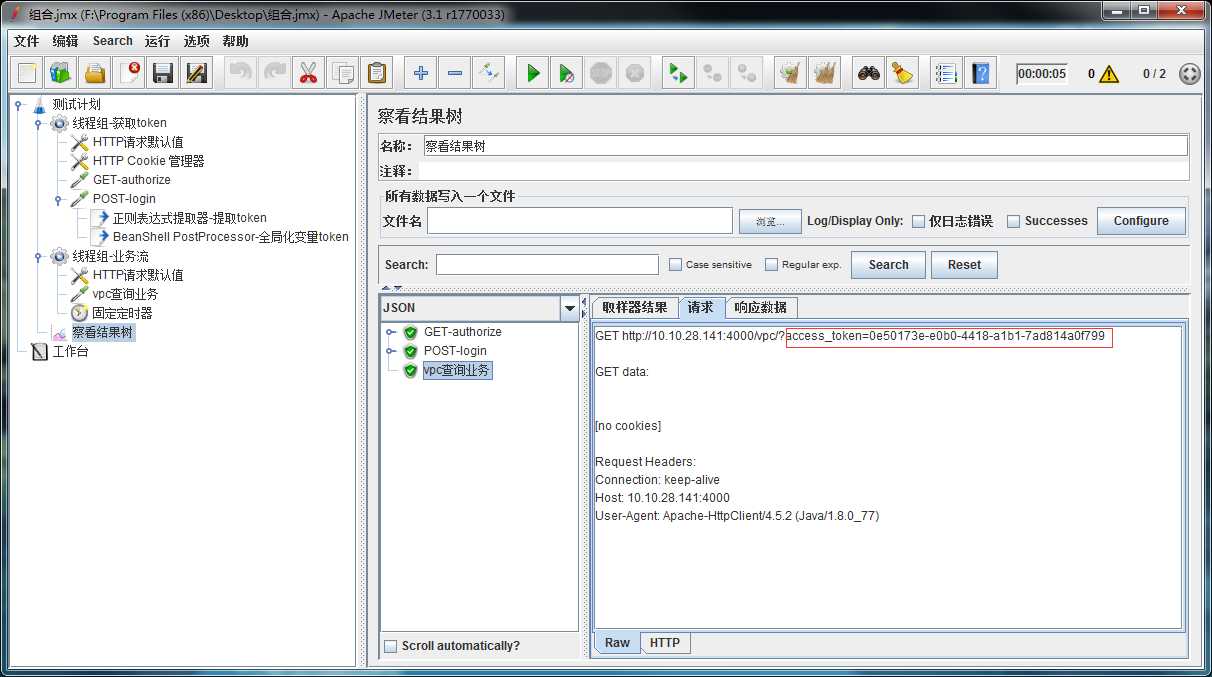1212x677 pixels.
Task: Collapse the 线程组-获取token node
Action: coord(38,123)
